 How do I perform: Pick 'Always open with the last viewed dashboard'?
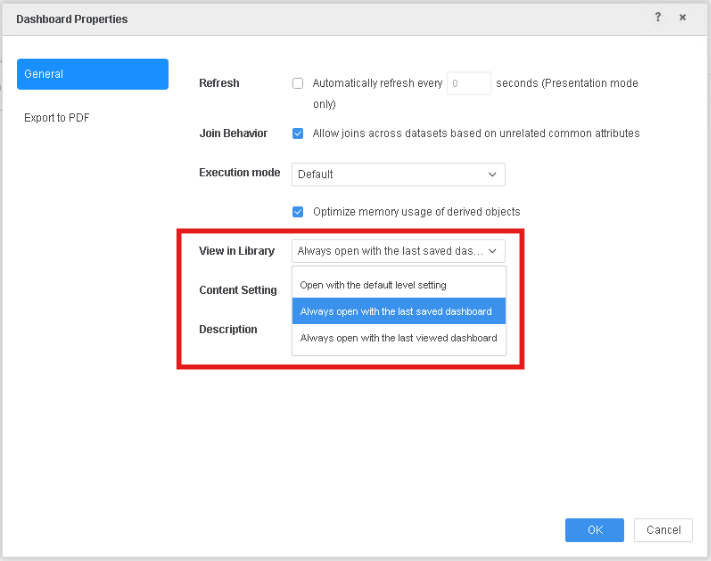(x=398, y=338)
